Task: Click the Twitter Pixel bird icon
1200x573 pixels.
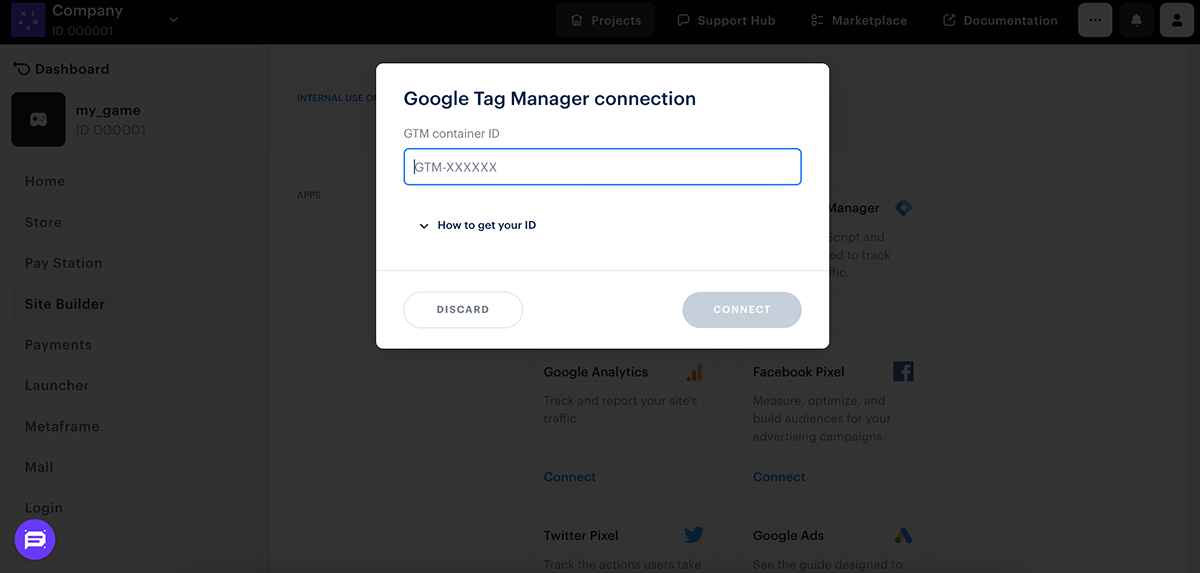Action: pos(694,535)
